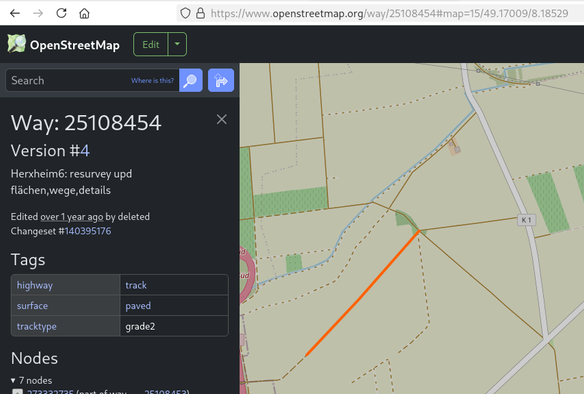Screen dimensions: 584x394
Task: Open directions between two points
Action: tap(221, 80)
